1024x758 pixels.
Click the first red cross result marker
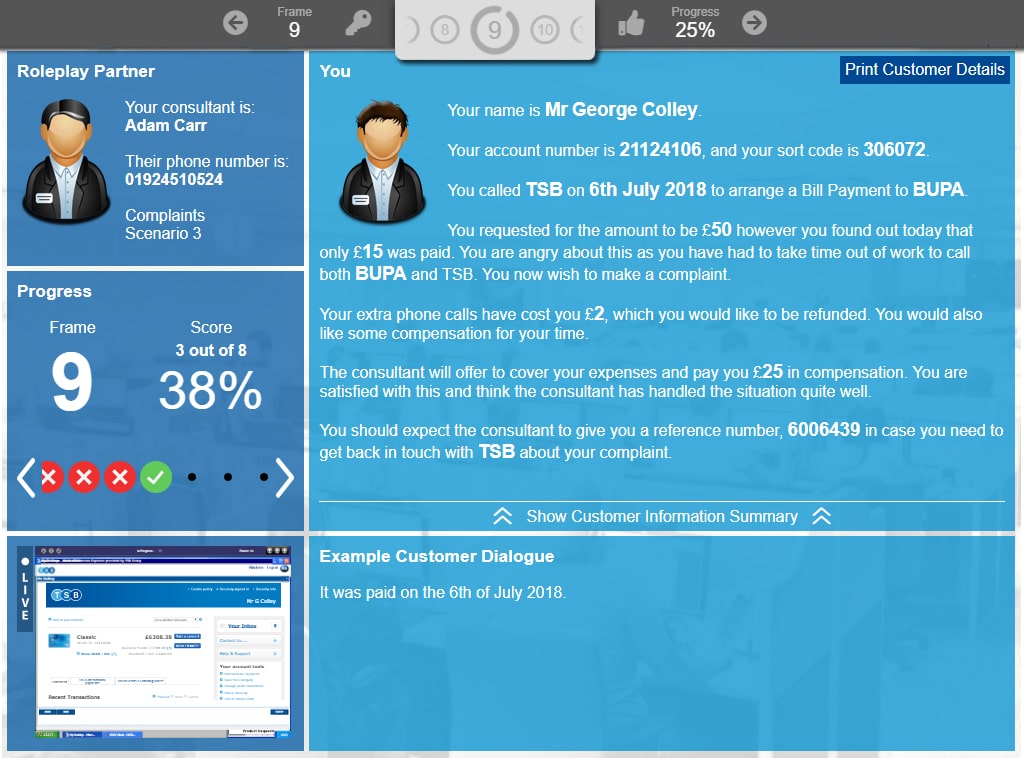[x=52, y=477]
